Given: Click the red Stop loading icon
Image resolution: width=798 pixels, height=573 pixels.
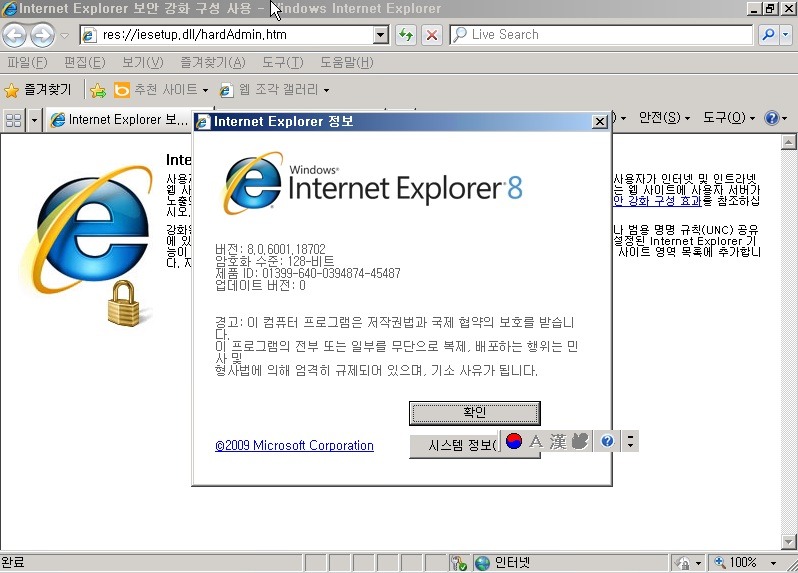Looking at the screenshot, I should click(x=432, y=35).
